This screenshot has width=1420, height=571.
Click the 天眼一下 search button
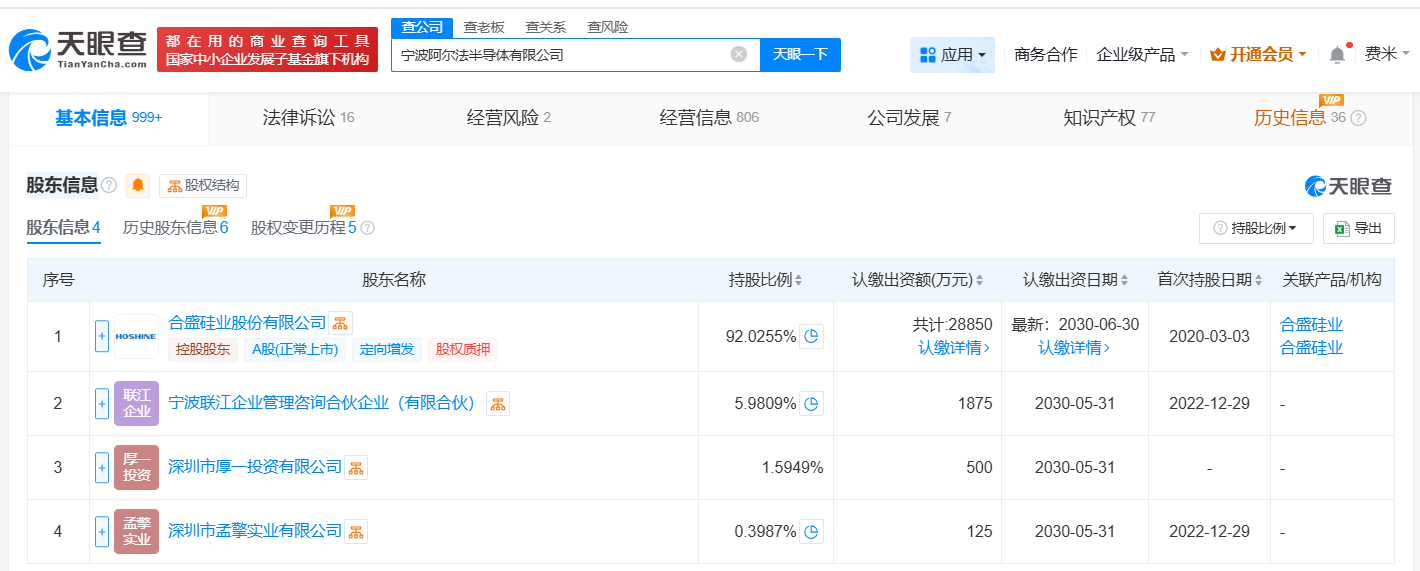click(x=800, y=55)
